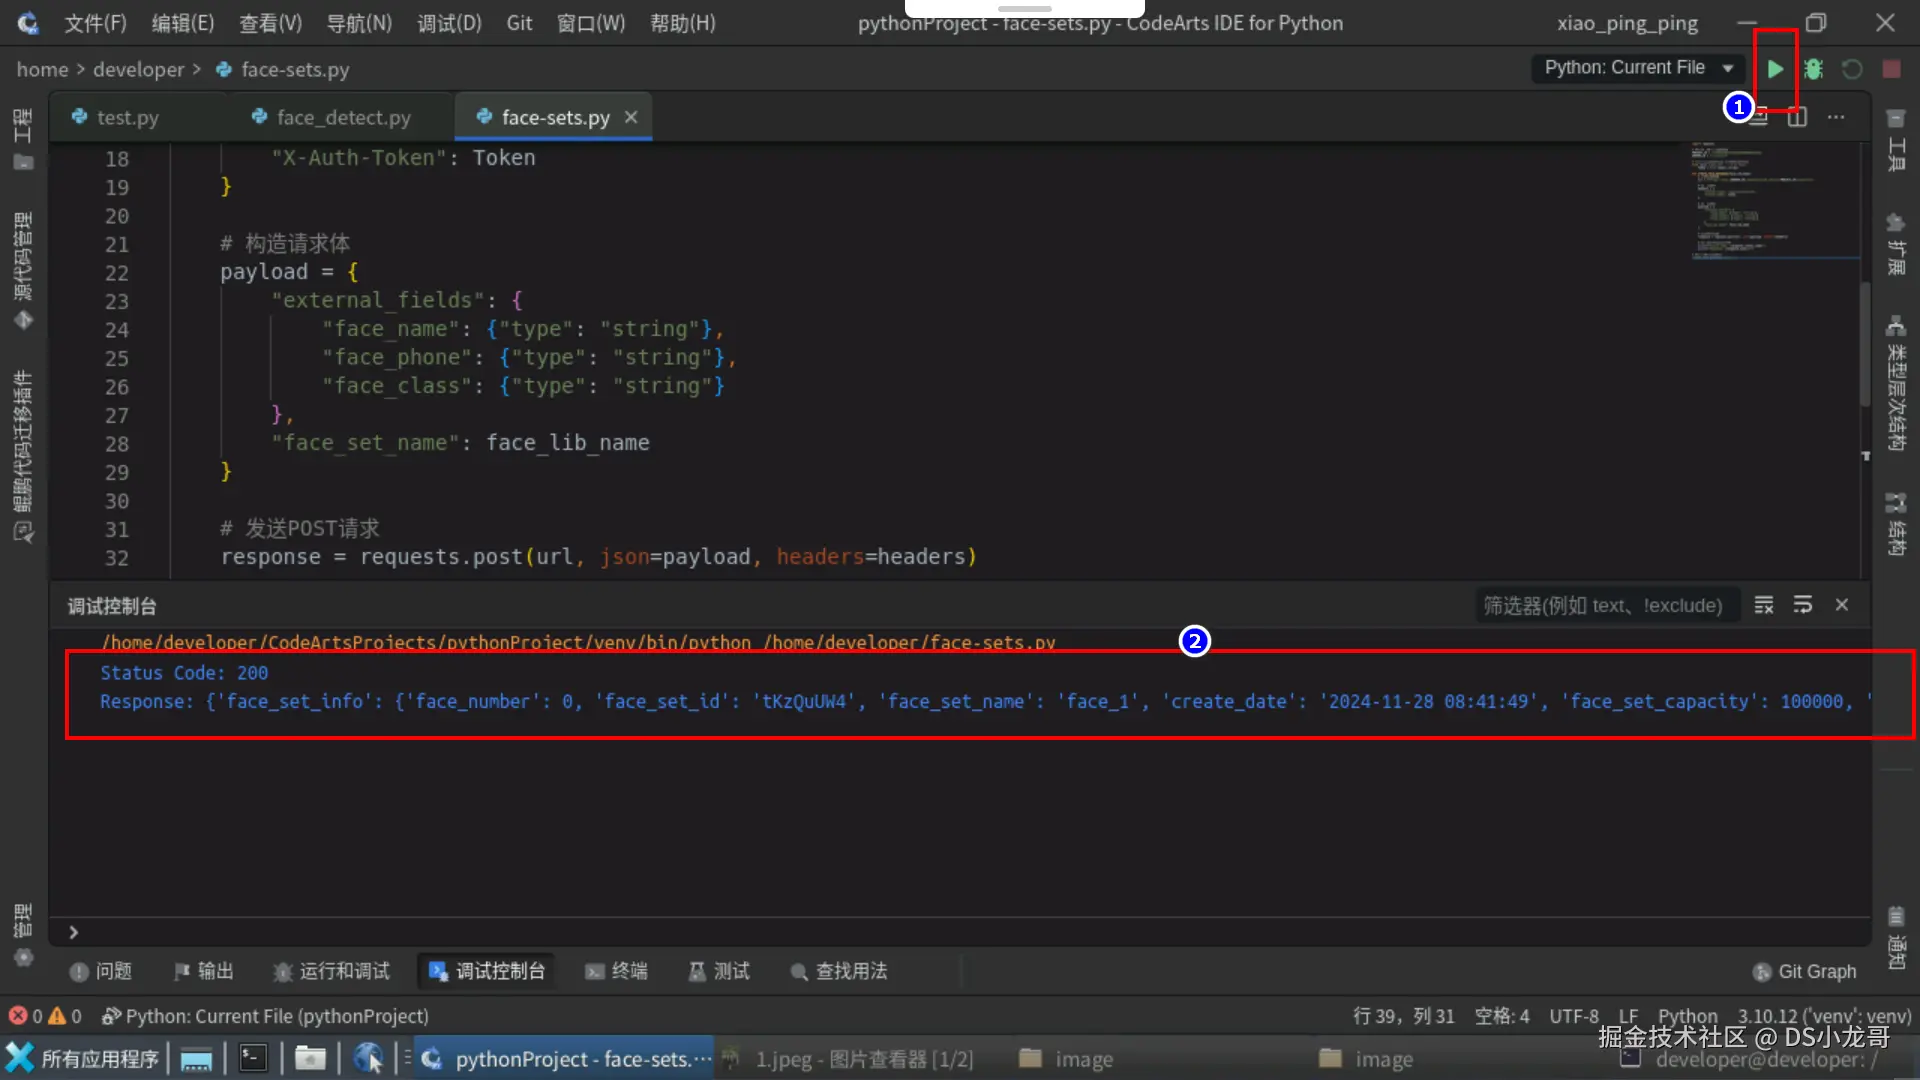Clear the debug console output

coord(1764,605)
